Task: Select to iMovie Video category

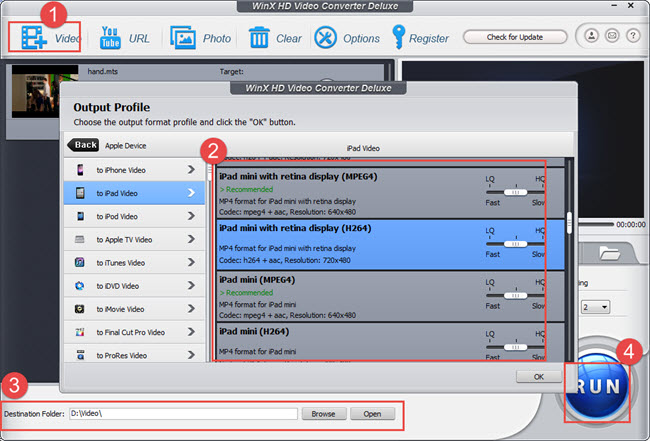Action: (134, 309)
